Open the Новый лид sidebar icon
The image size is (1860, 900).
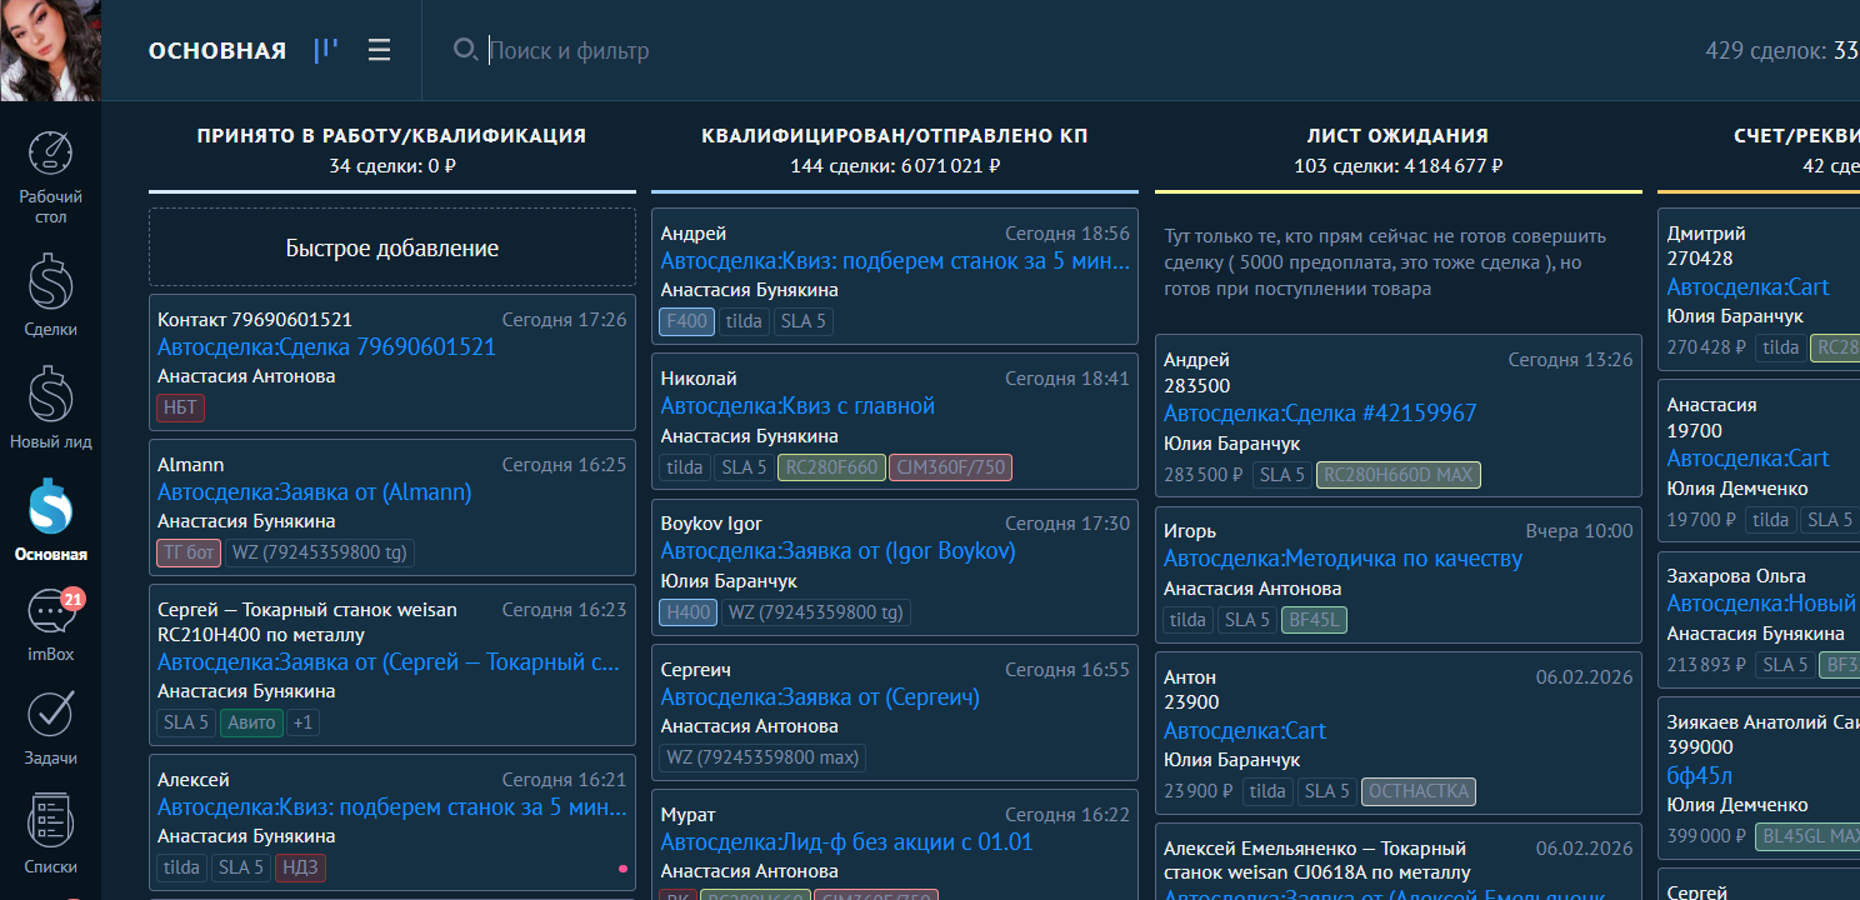tap(50, 406)
